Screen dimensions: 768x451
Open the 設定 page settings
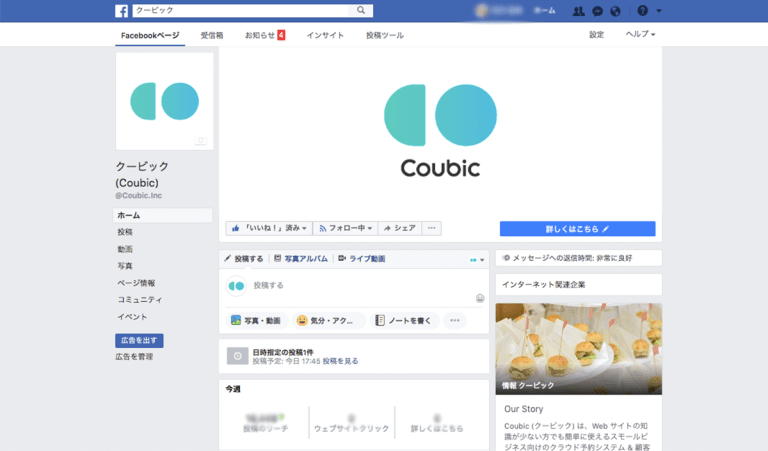(597, 34)
